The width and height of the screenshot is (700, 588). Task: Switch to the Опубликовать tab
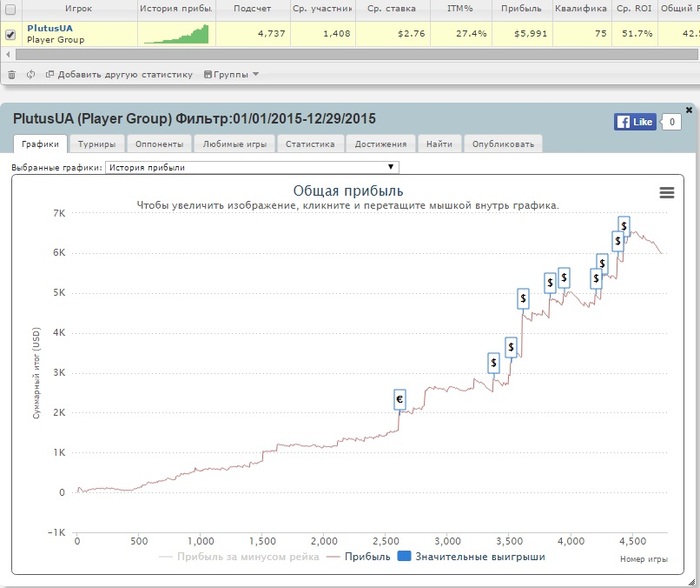[x=503, y=144]
